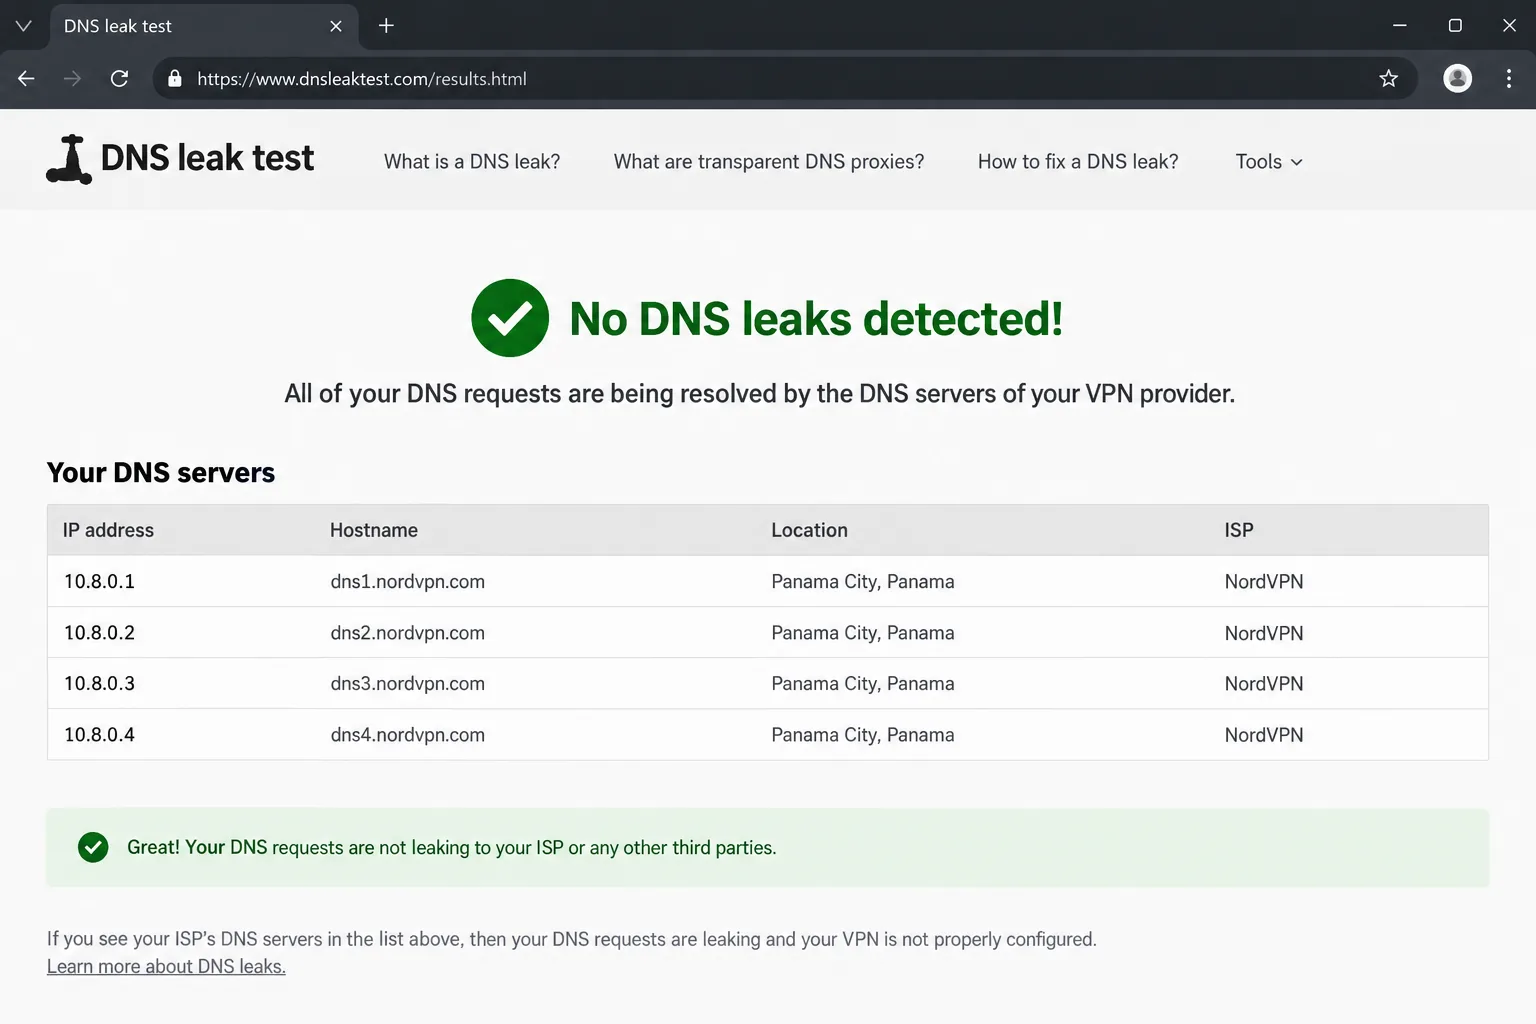Click the large green checkmark icon
The image size is (1536, 1024).
[510, 318]
